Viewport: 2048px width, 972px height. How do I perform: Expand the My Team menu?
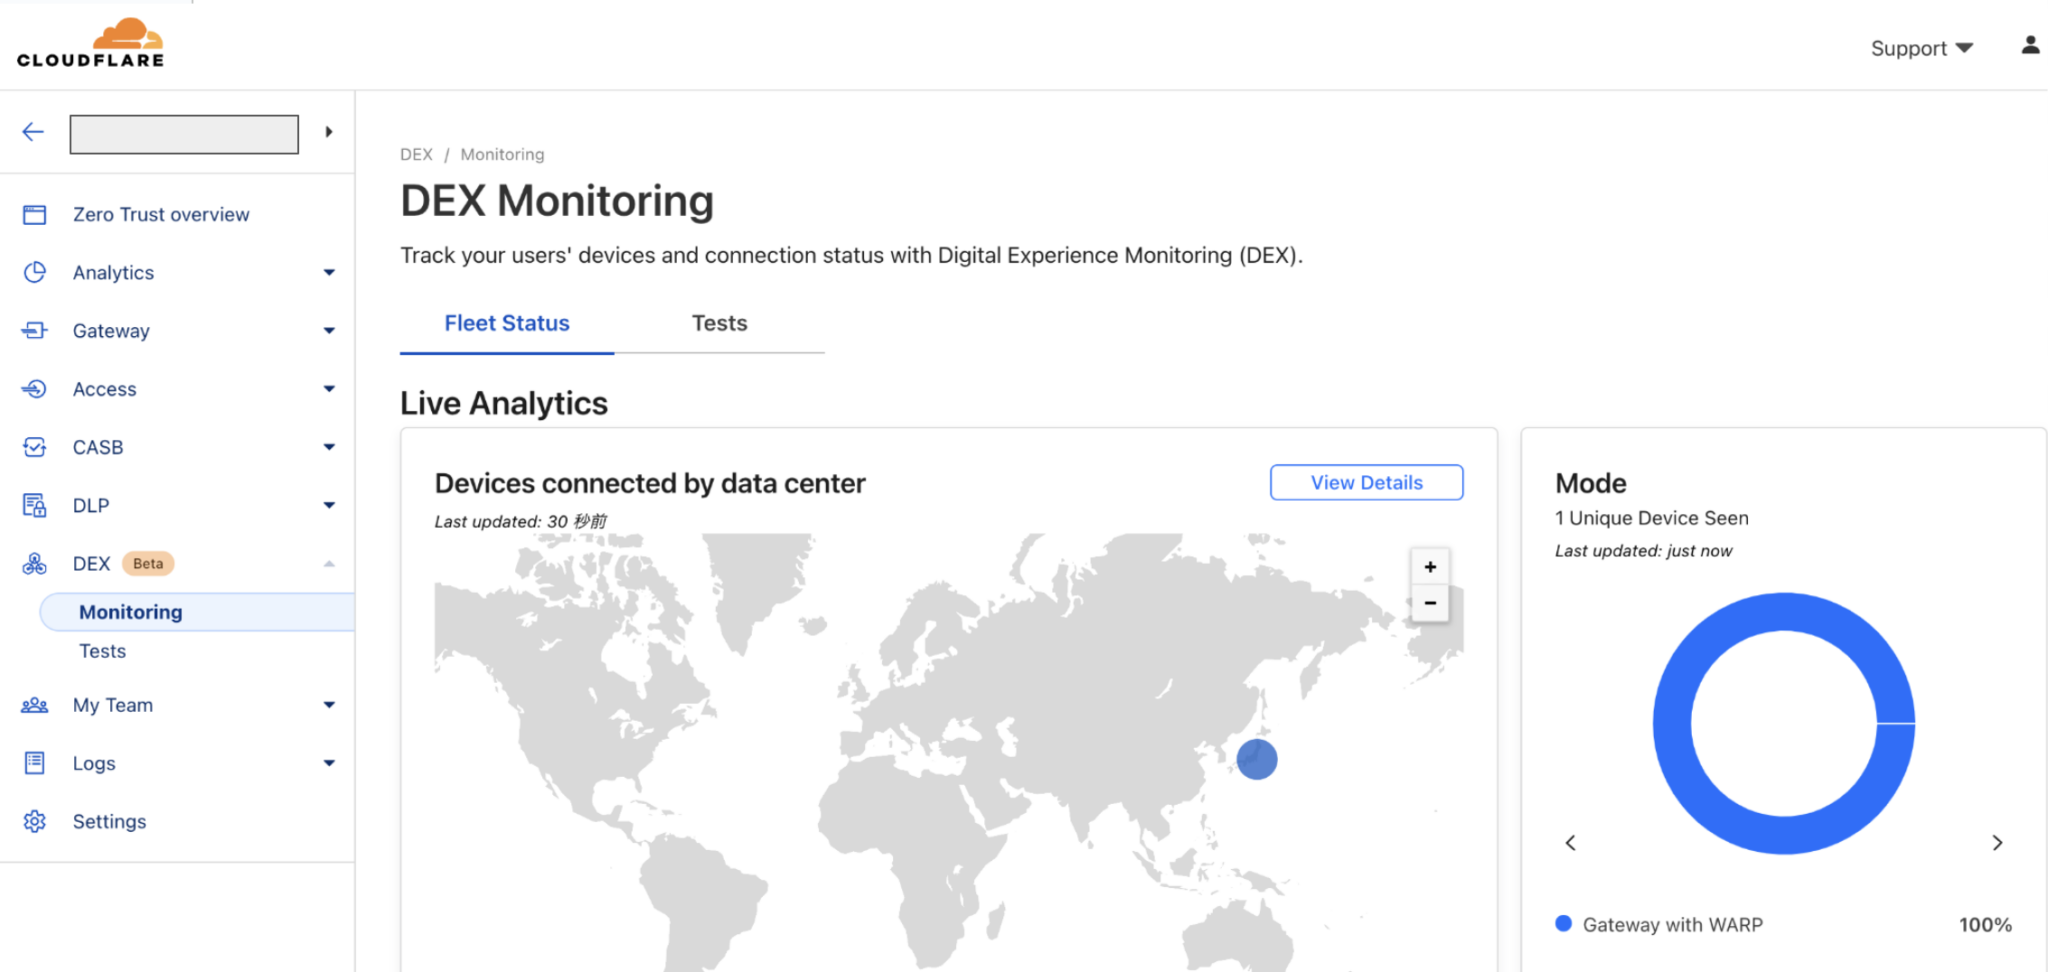click(328, 704)
